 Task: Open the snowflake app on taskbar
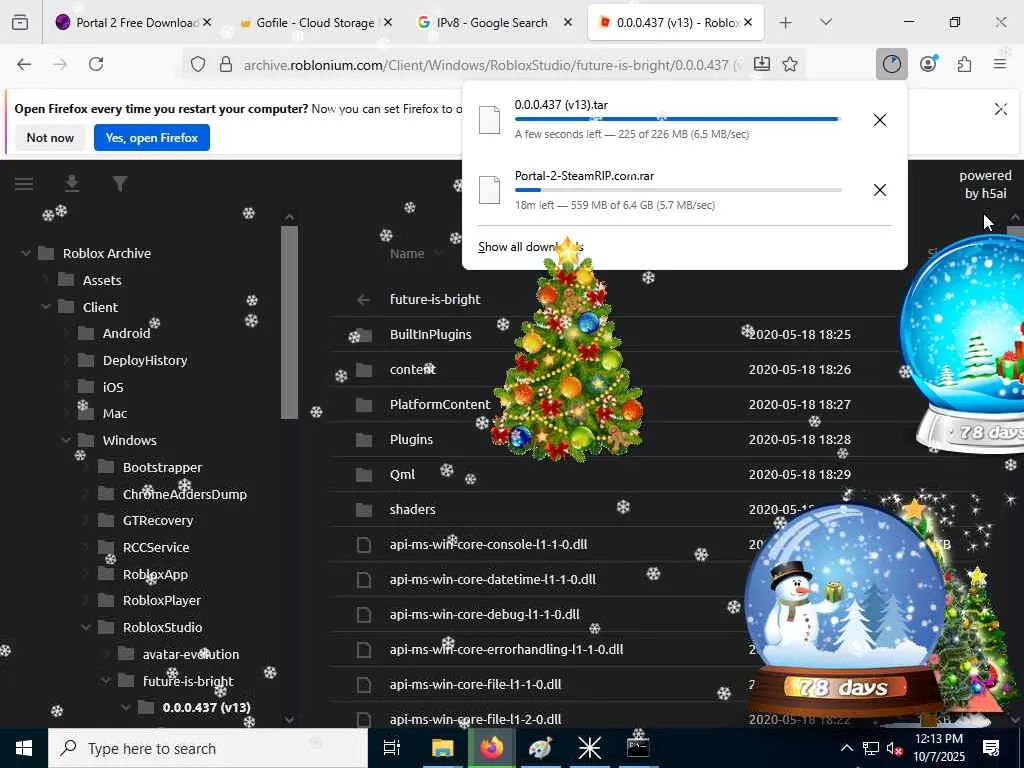[590, 748]
